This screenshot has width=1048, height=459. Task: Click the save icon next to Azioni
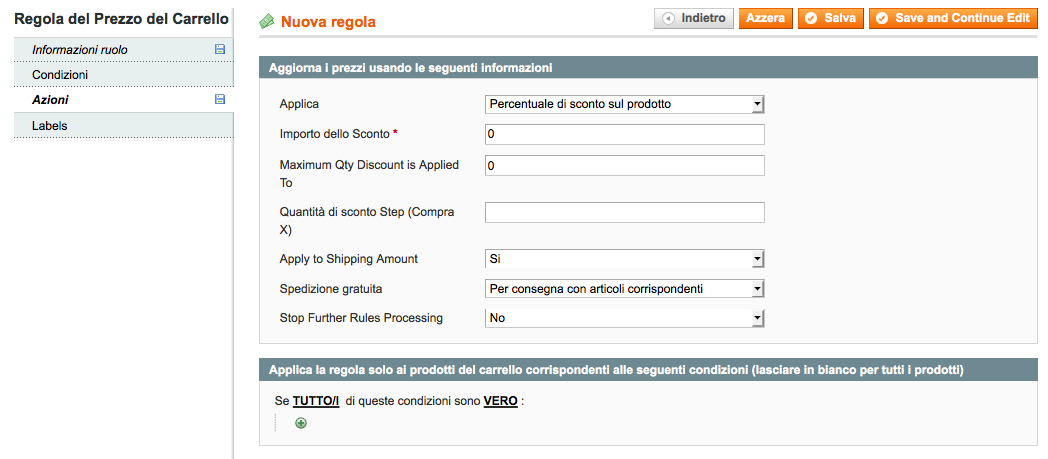coord(220,100)
